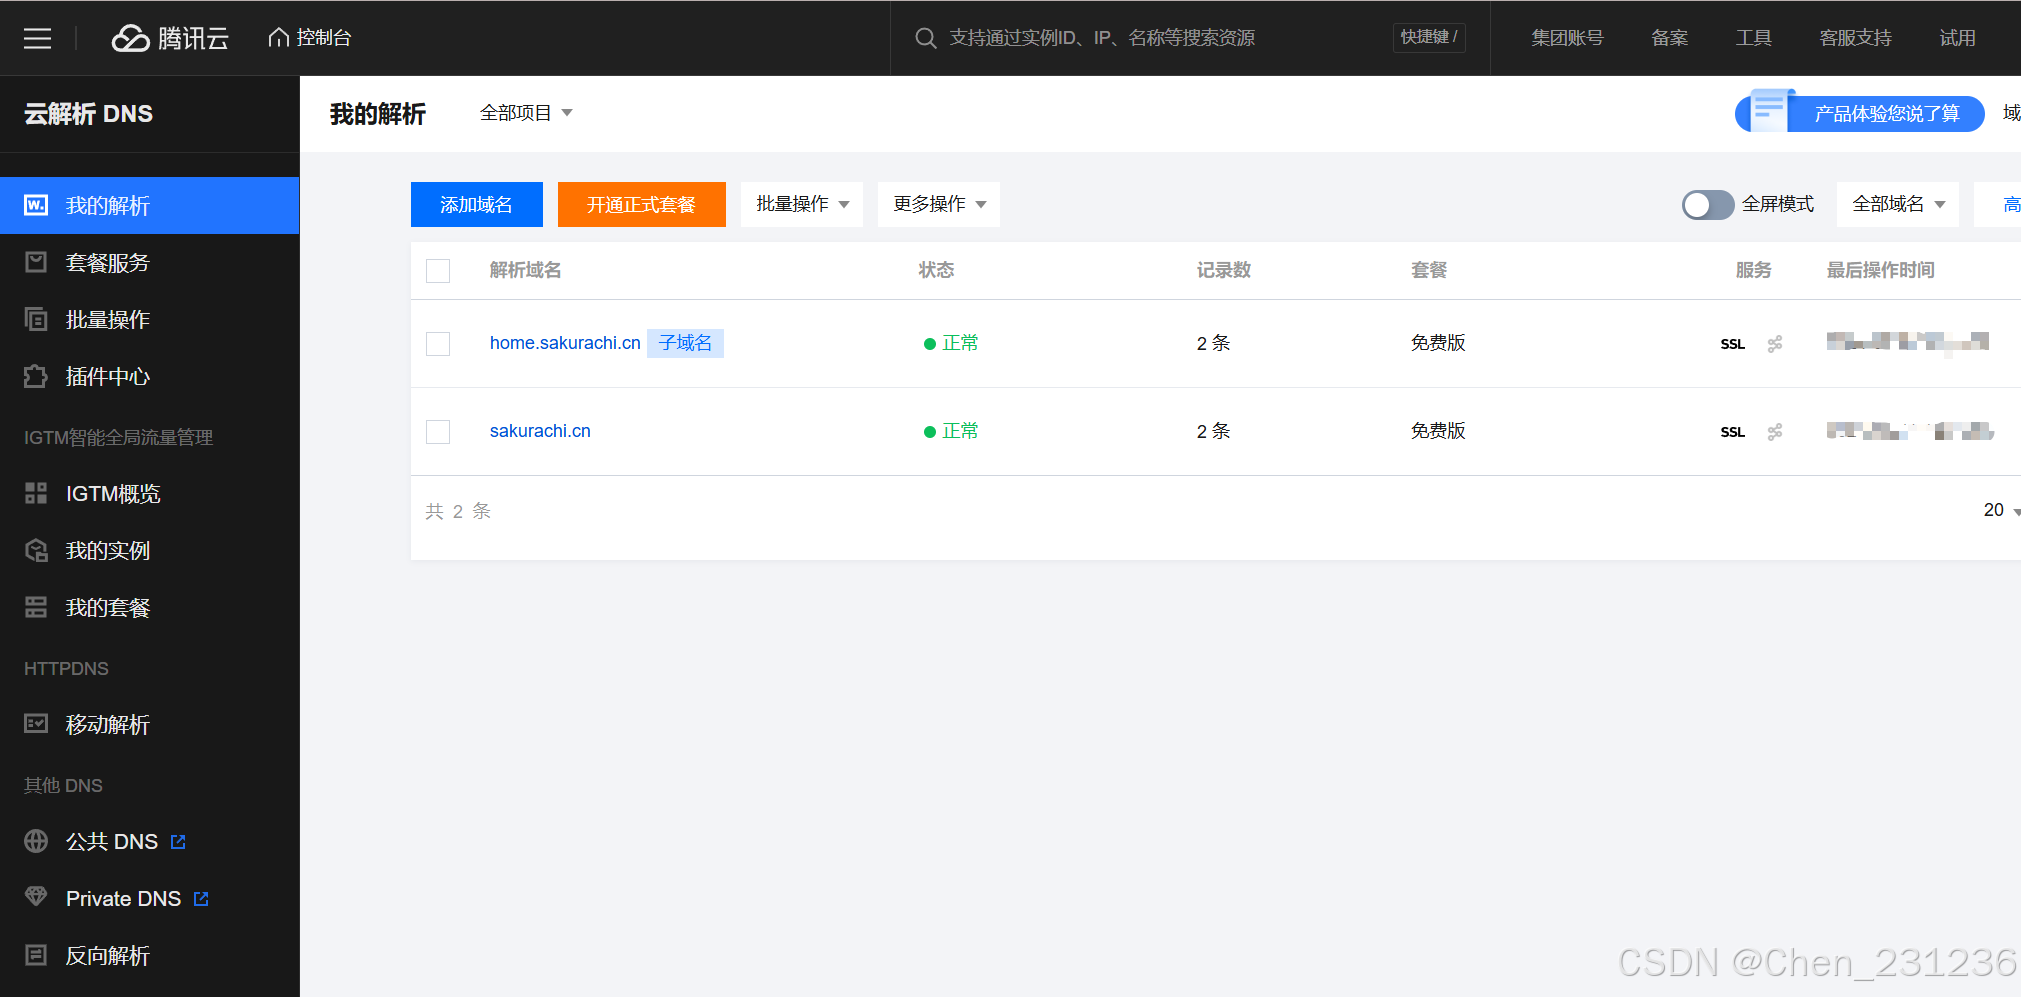Screen dimensions: 2021x997
Task: Click the 产品体验您说了算 survey document icon
Action: coord(1769,111)
